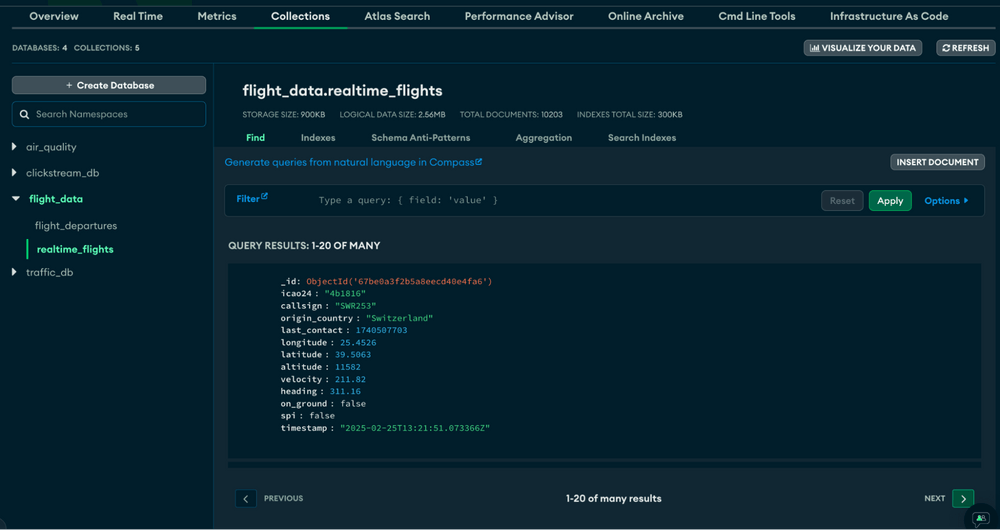Click the spi false value
1000x530 pixels.
click(x=322, y=416)
